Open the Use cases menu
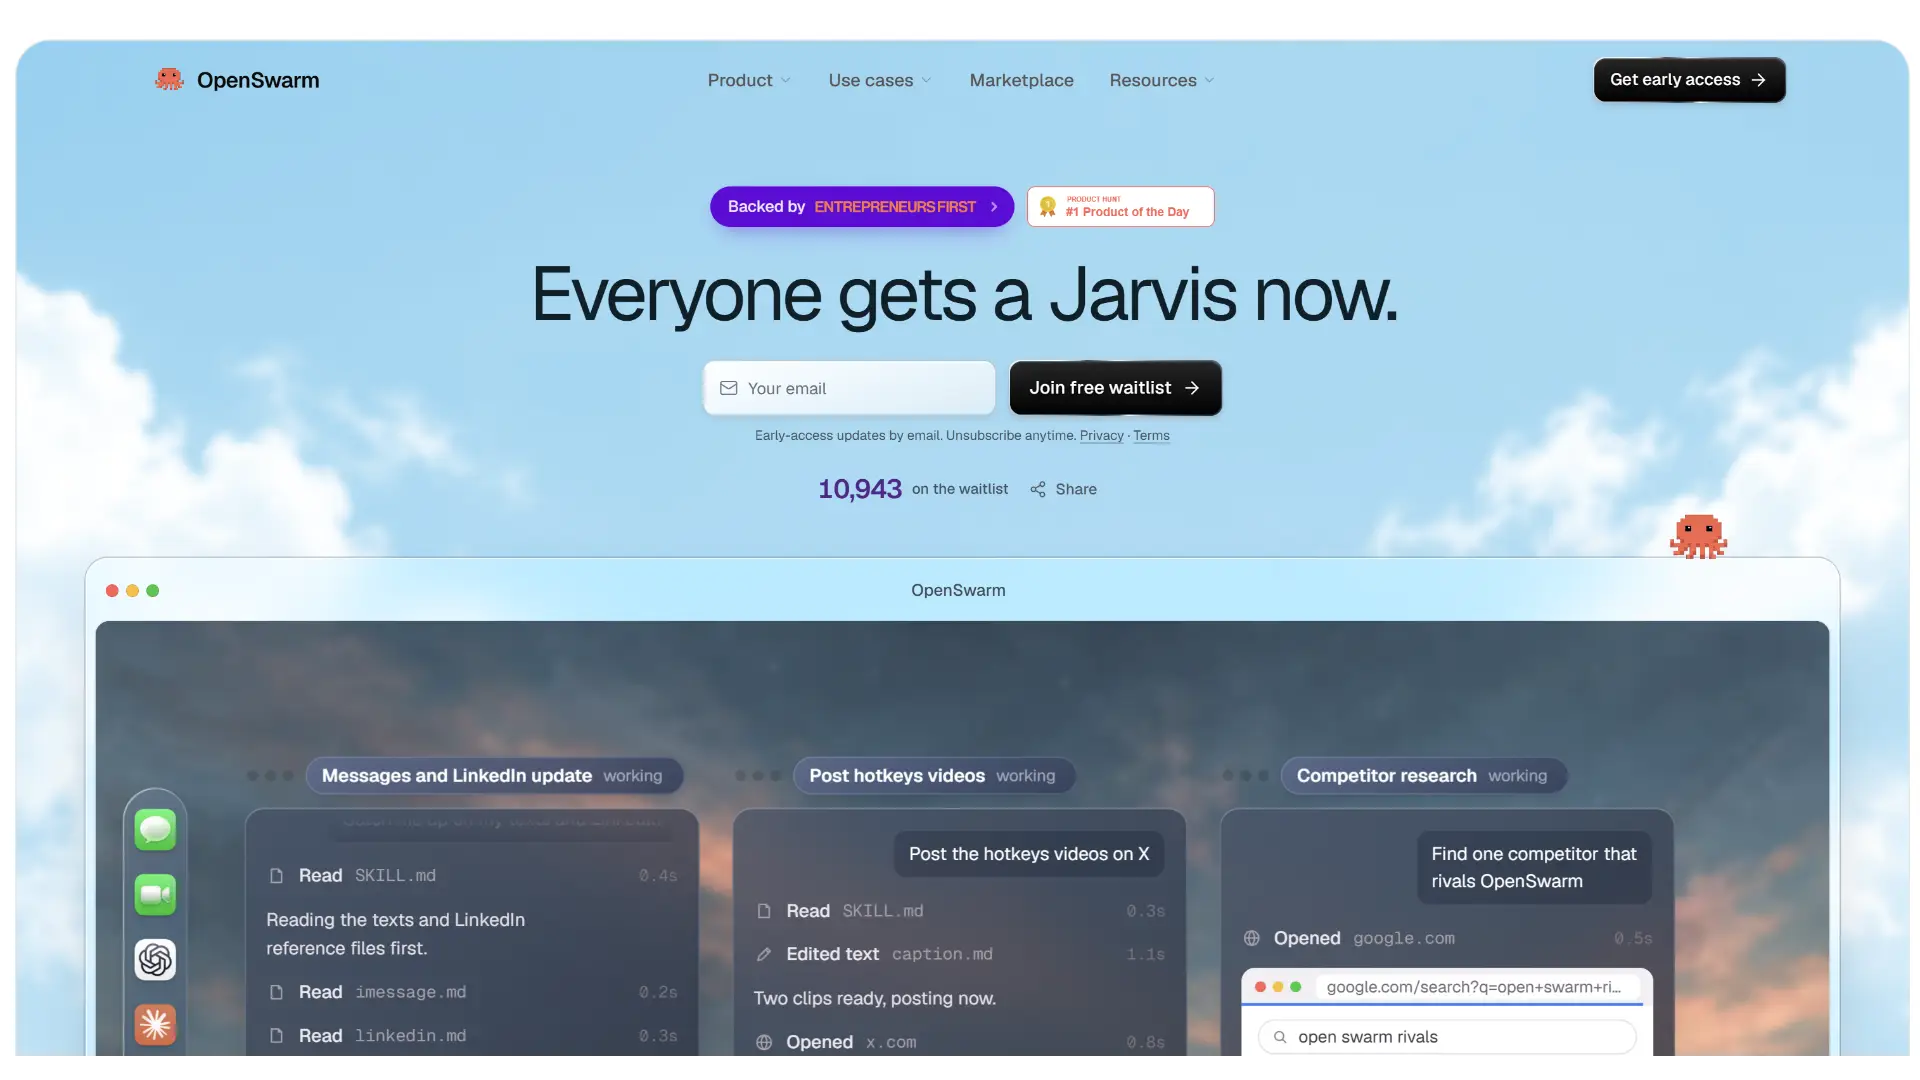Screen dimensions: 1920x1080 [880, 80]
